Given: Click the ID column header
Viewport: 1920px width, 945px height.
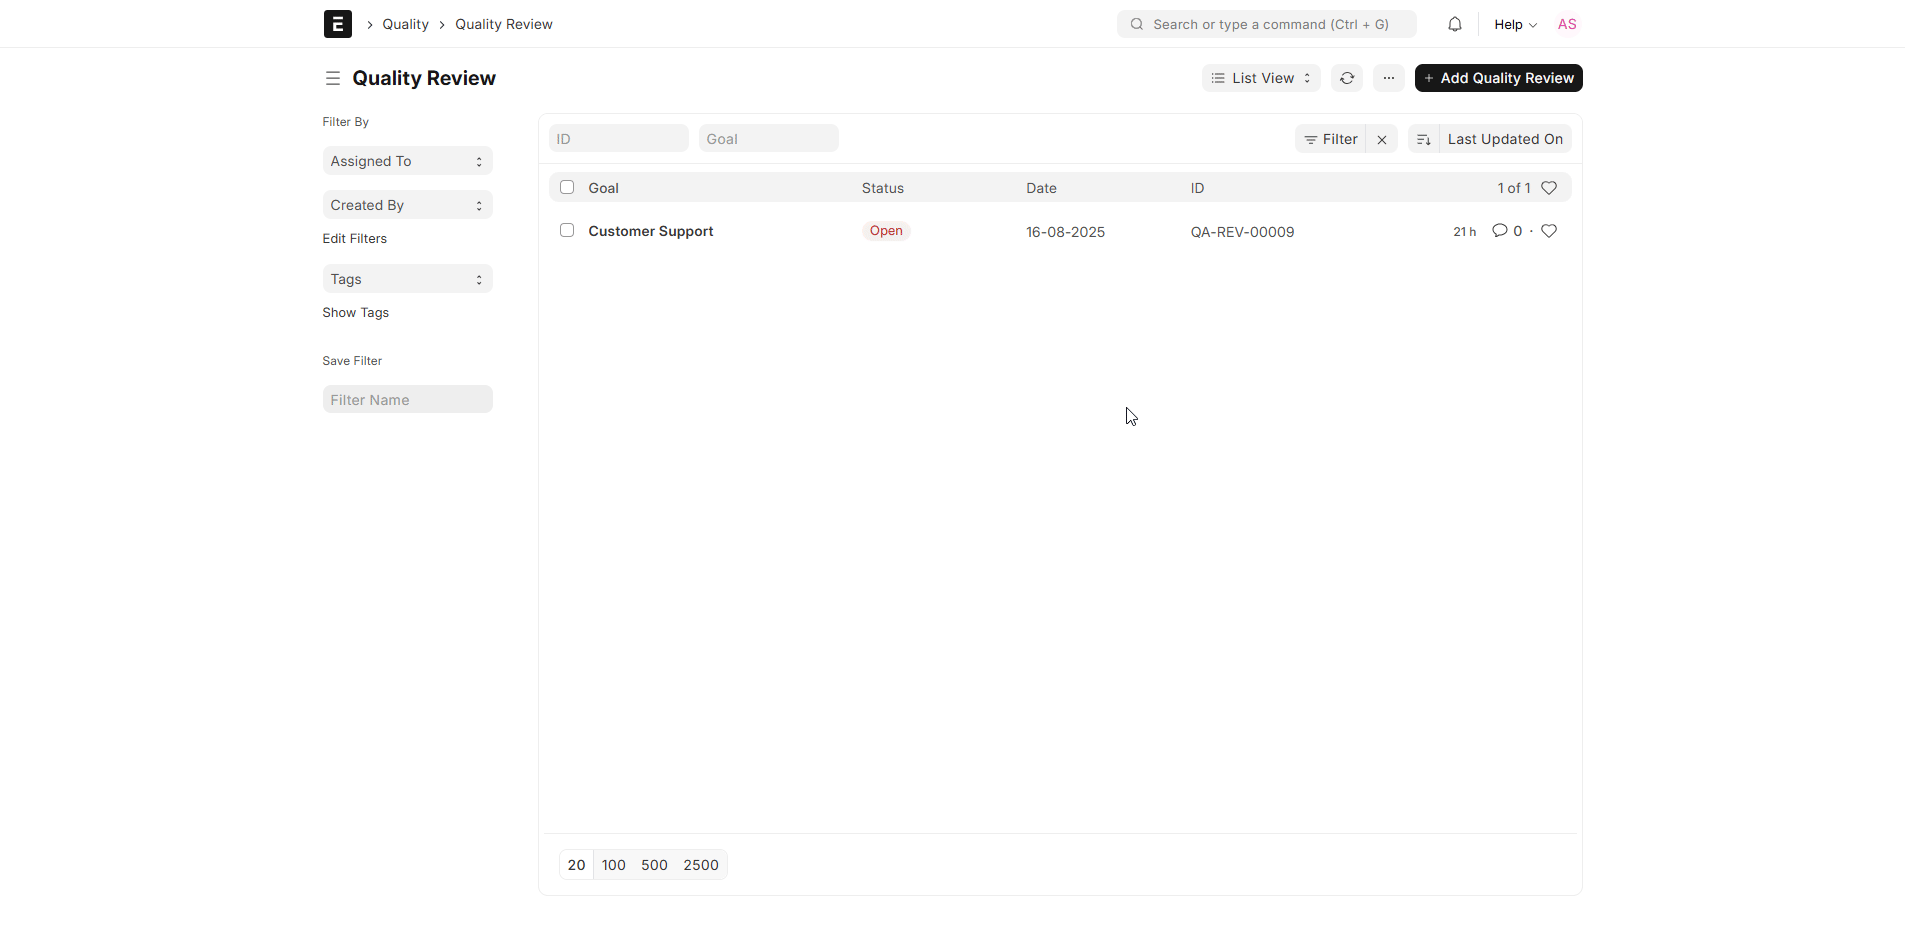Looking at the screenshot, I should pos(1197,188).
